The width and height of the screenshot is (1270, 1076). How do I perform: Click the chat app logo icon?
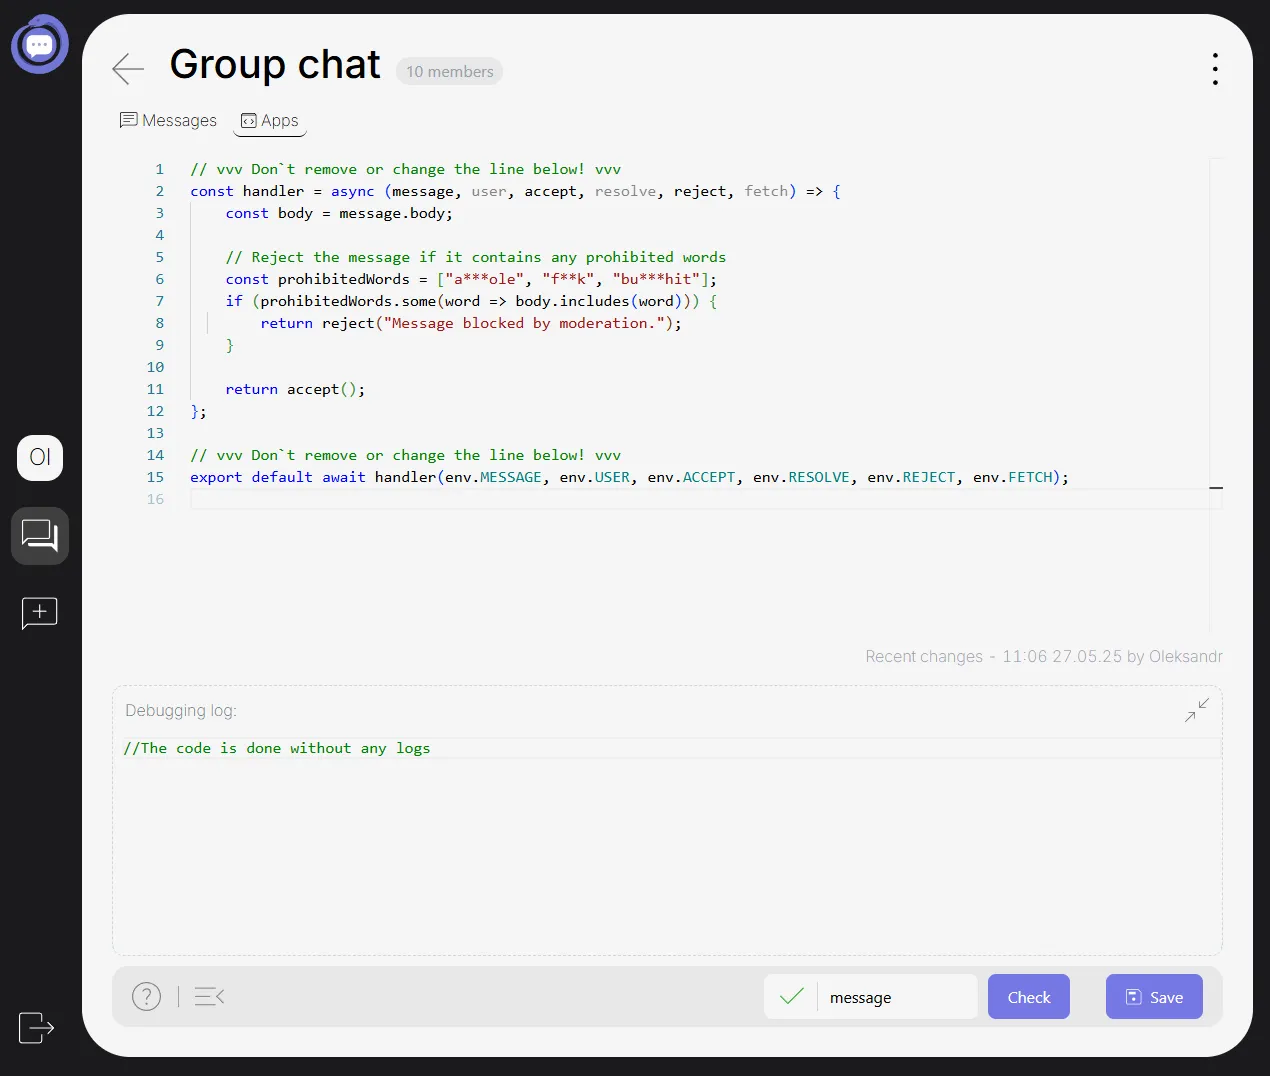click(x=40, y=45)
